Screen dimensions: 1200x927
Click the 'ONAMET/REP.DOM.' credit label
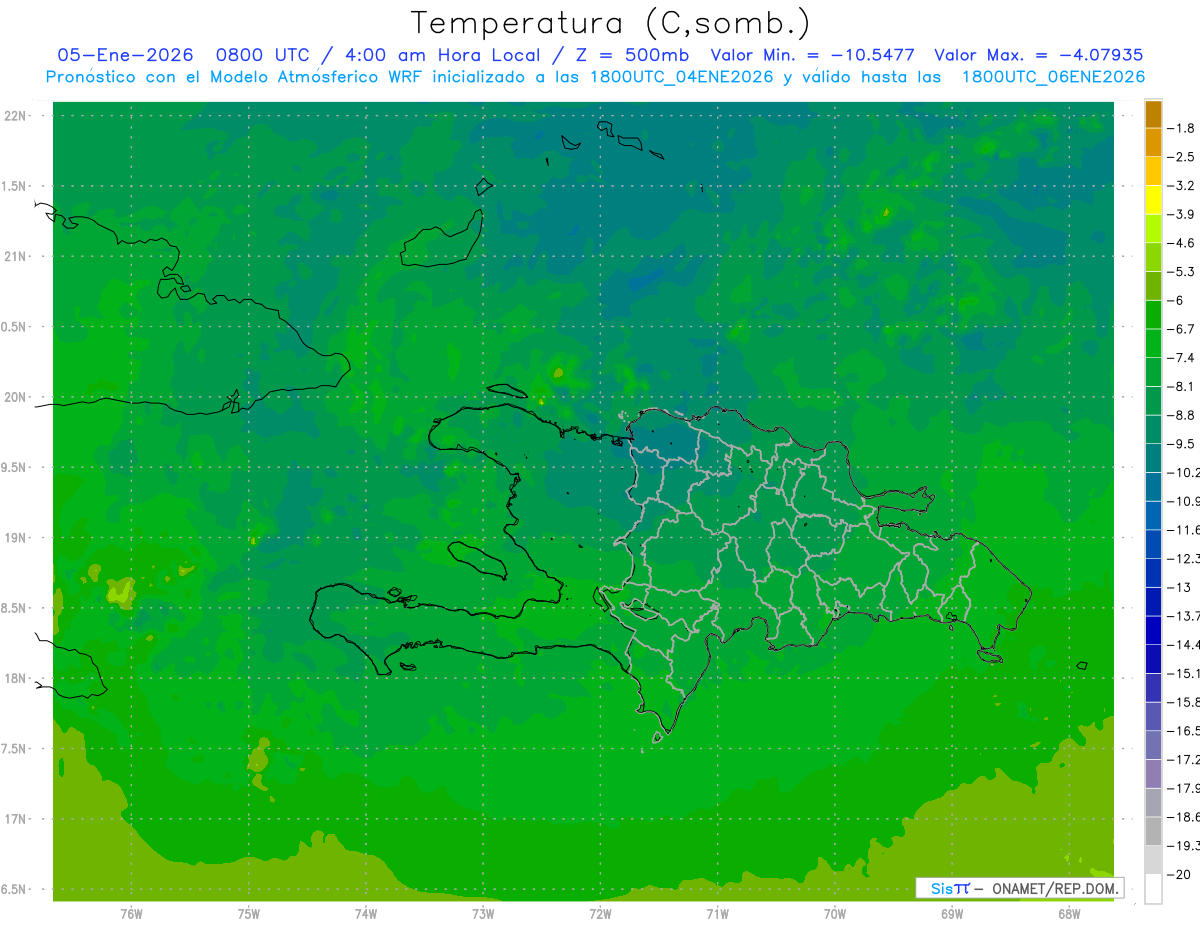pyautogui.click(x=1055, y=888)
